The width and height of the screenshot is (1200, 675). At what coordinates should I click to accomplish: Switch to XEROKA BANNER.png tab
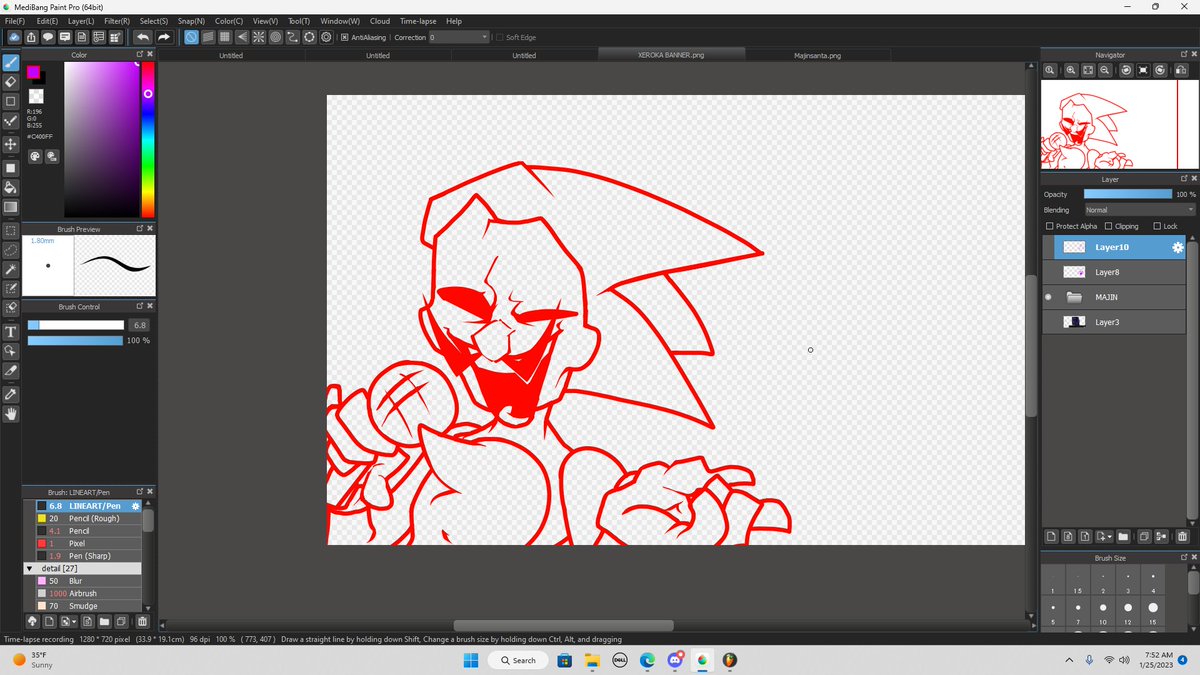671,55
